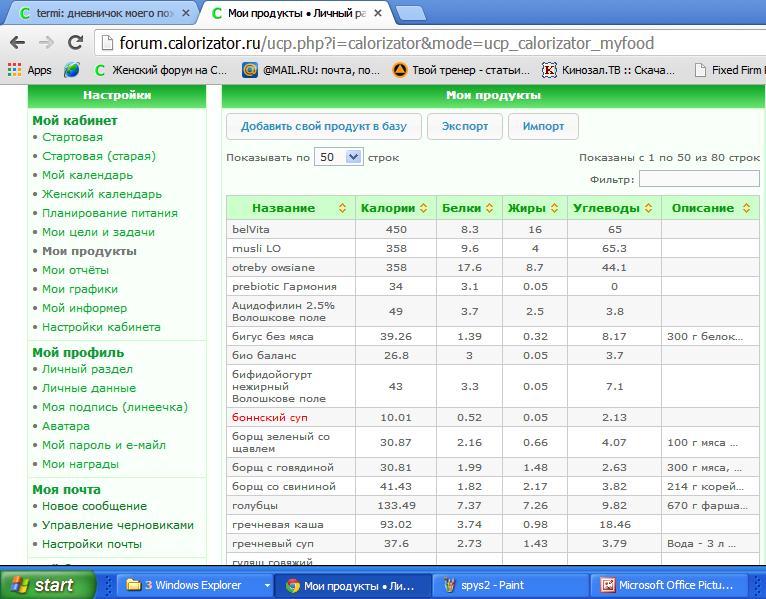
Task: Click the голубцы product name
Action: [255, 506]
